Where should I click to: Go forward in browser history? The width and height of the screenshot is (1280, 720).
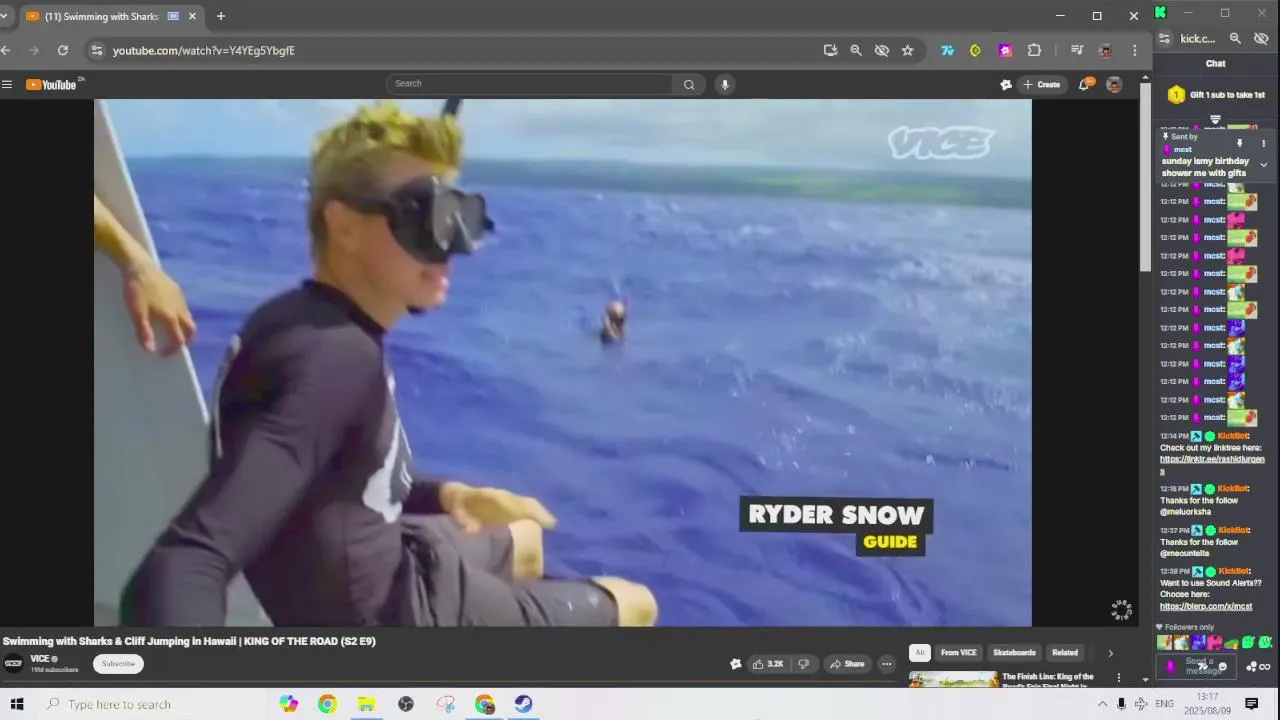tap(34, 50)
